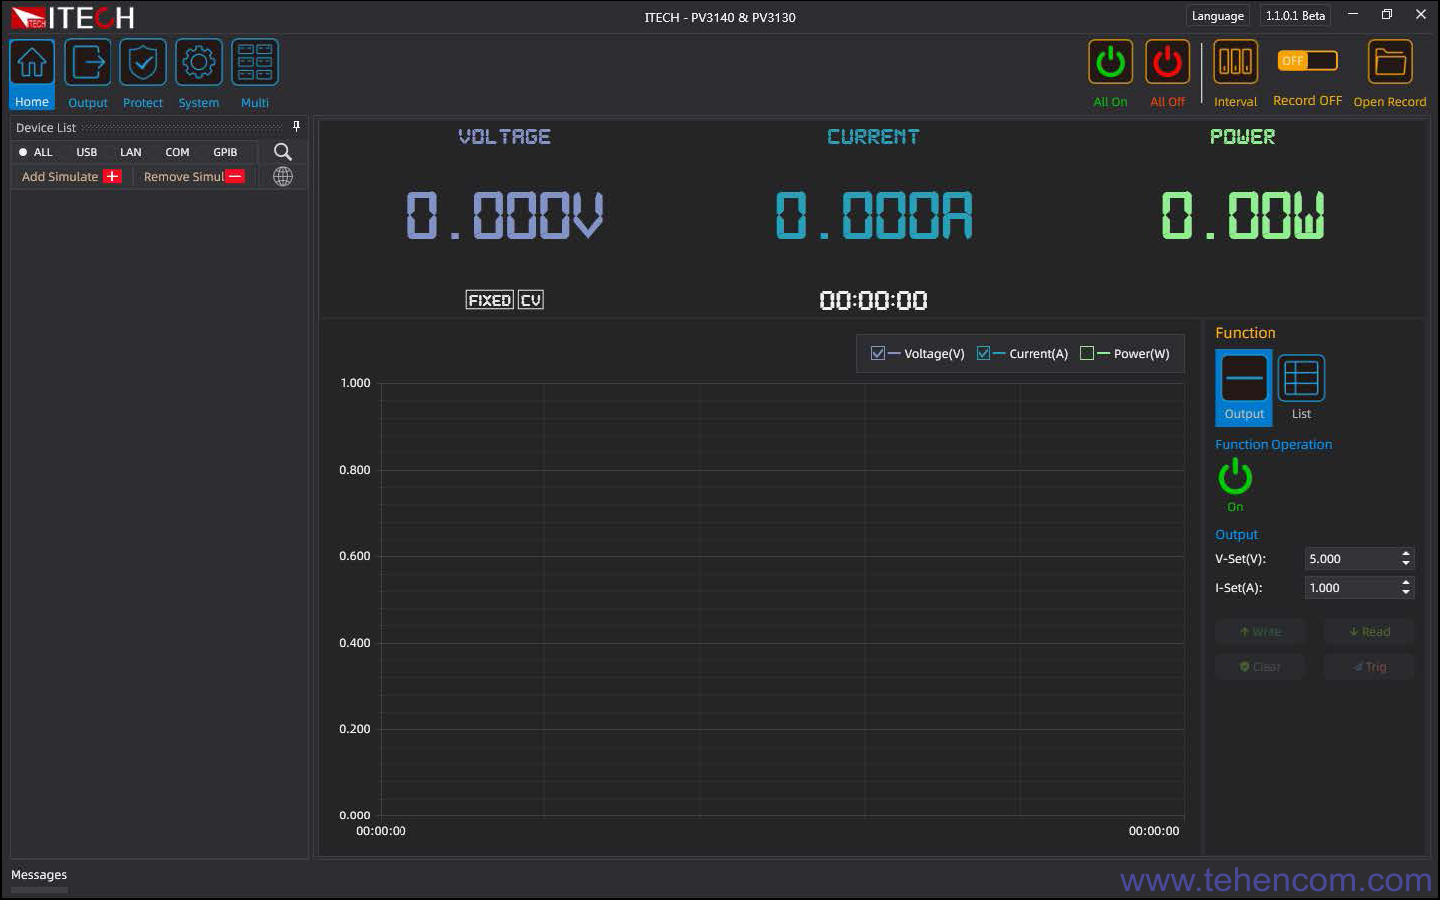Select the ALL device filter
Screen dimensions: 1440x900
click(x=36, y=152)
